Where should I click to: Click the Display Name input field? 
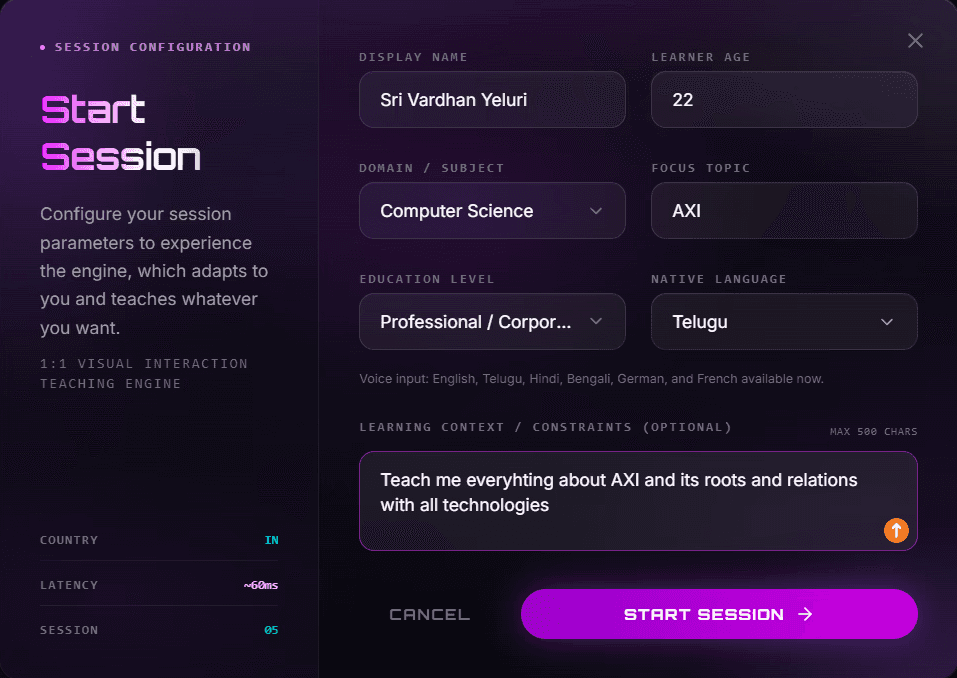point(492,100)
